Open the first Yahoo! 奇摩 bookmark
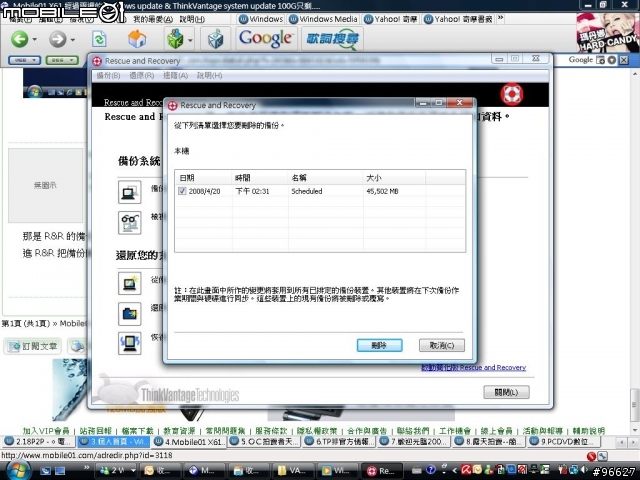 click(391, 19)
